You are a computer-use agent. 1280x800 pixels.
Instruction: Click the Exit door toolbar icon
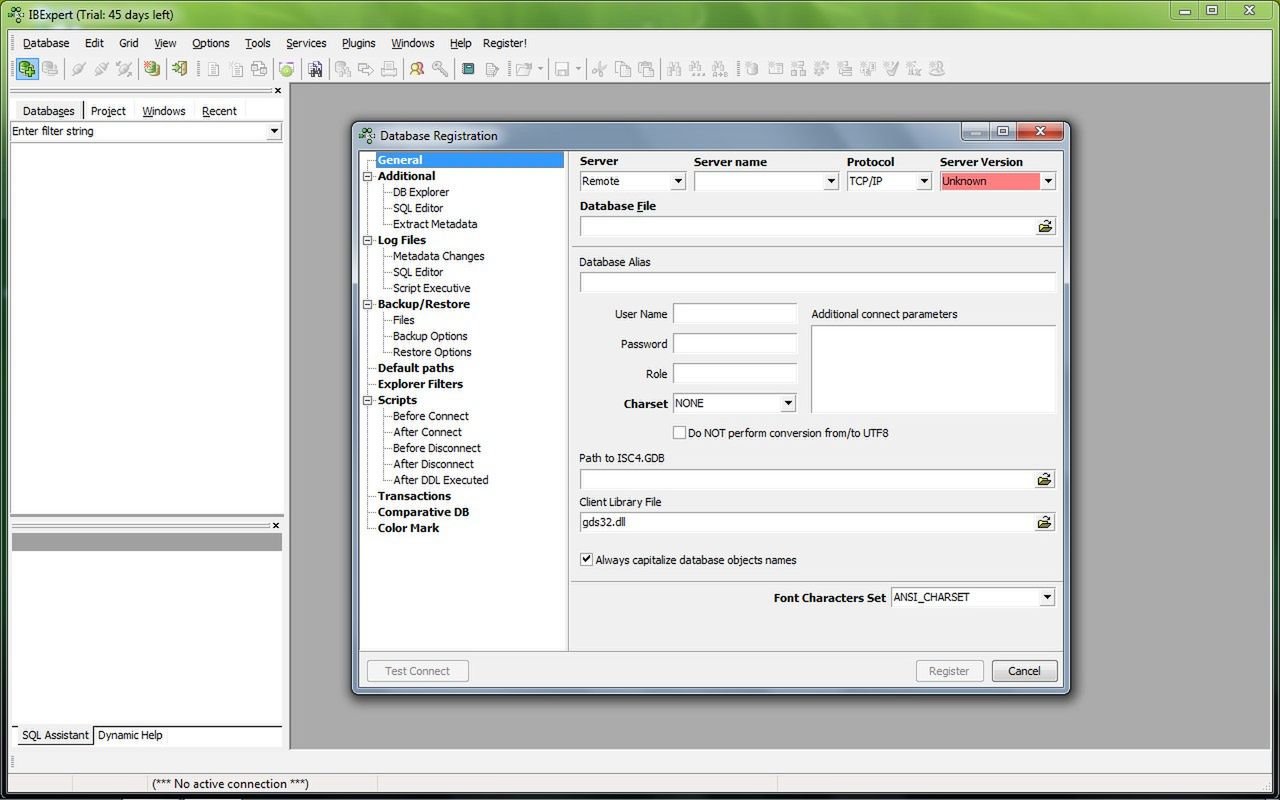(x=179, y=69)
